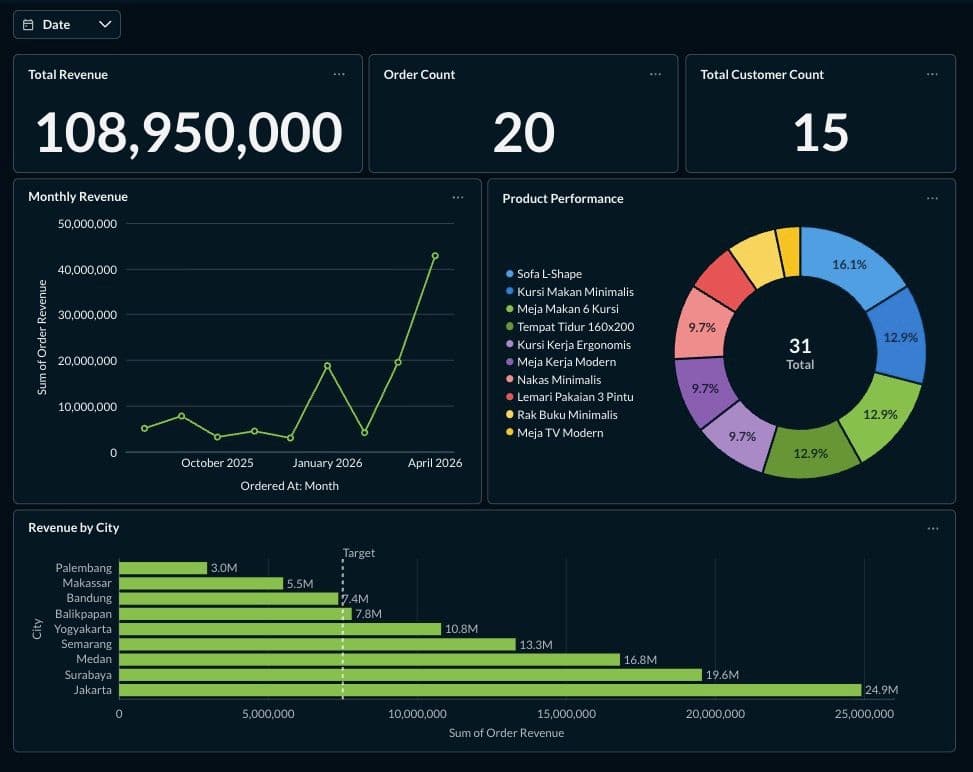The image size is (973, 772).
Task: Open the Order Count card ellipsis menu
Action: [x=655, y=74]
